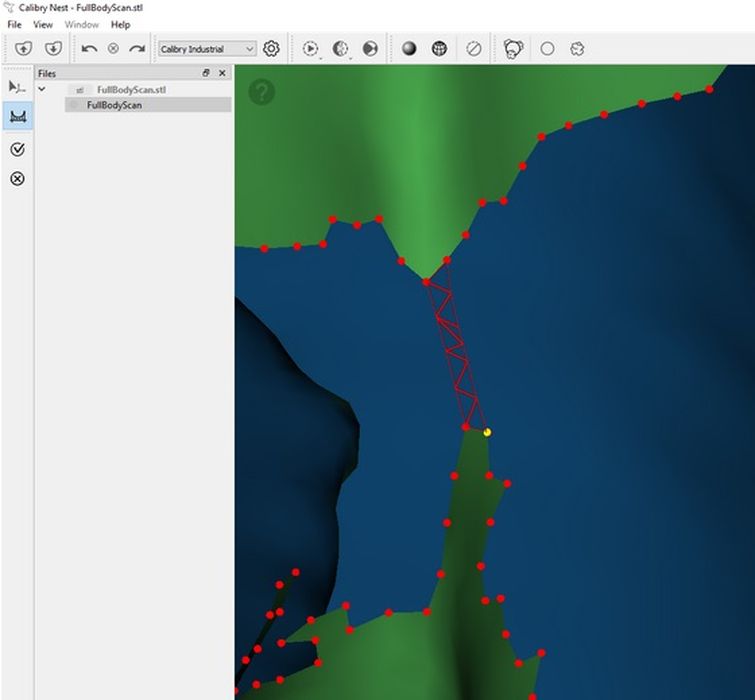
Task: Switch to solid sphere shading mode
Action: coord(409,48)
